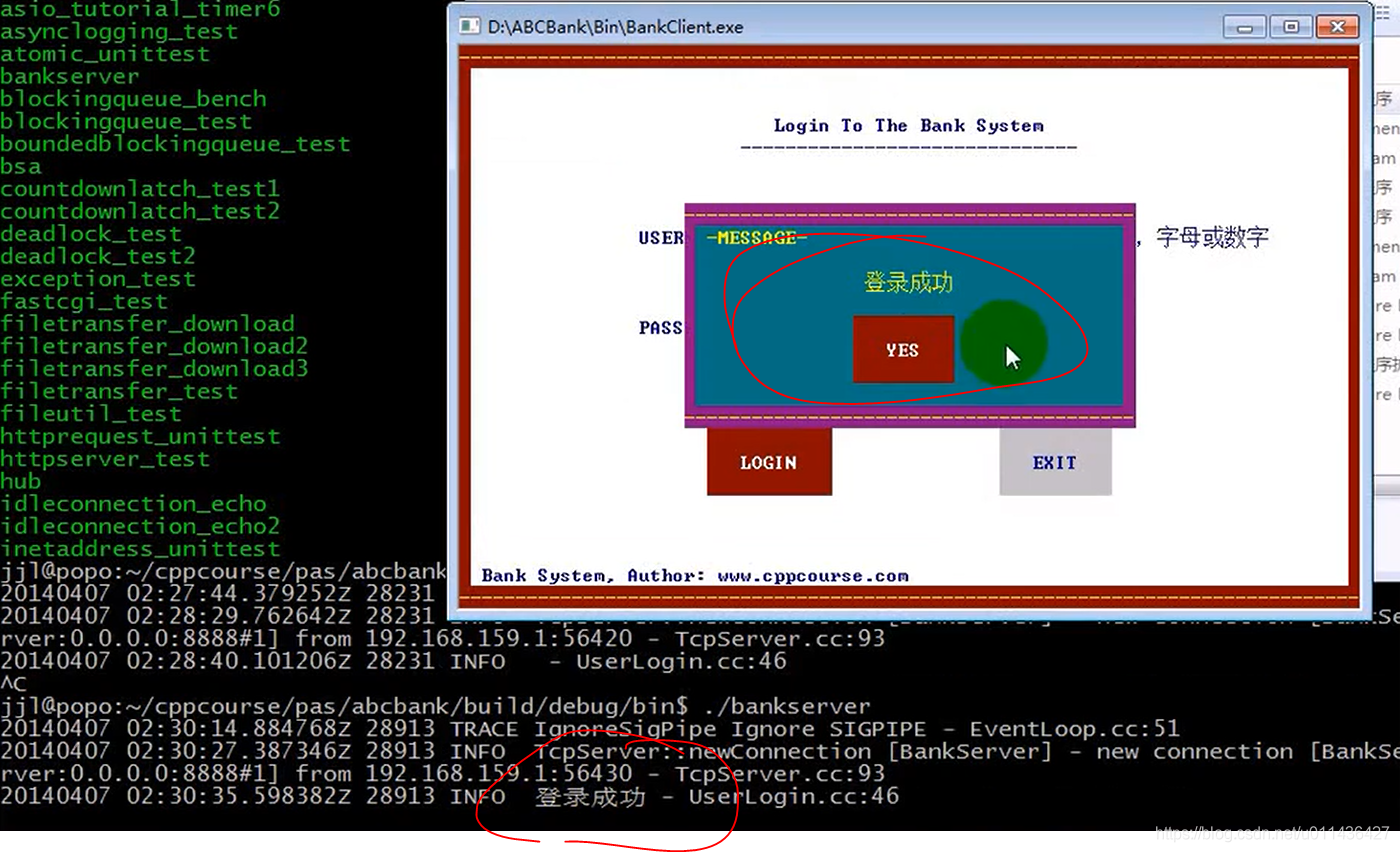Click the 登录成功 - UserLogin.cc:46 log entry
Screen dimensions: 1400x852
coord(450,797)
